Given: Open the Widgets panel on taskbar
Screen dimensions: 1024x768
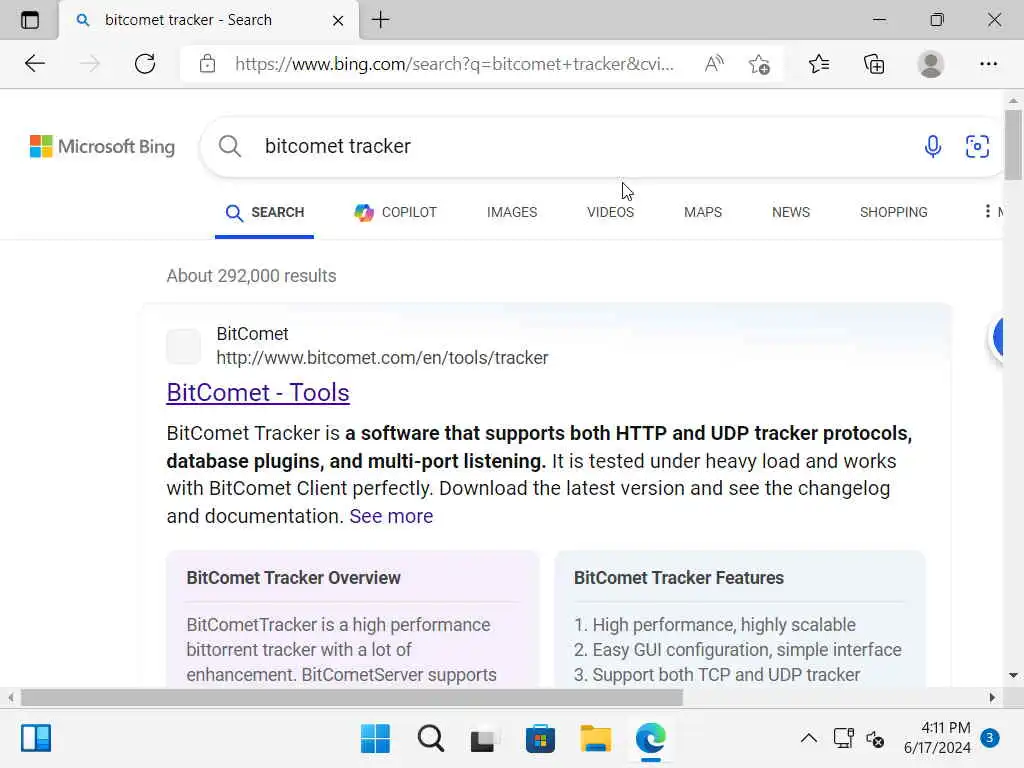Looking at the screenshot, I should (36, 739).
